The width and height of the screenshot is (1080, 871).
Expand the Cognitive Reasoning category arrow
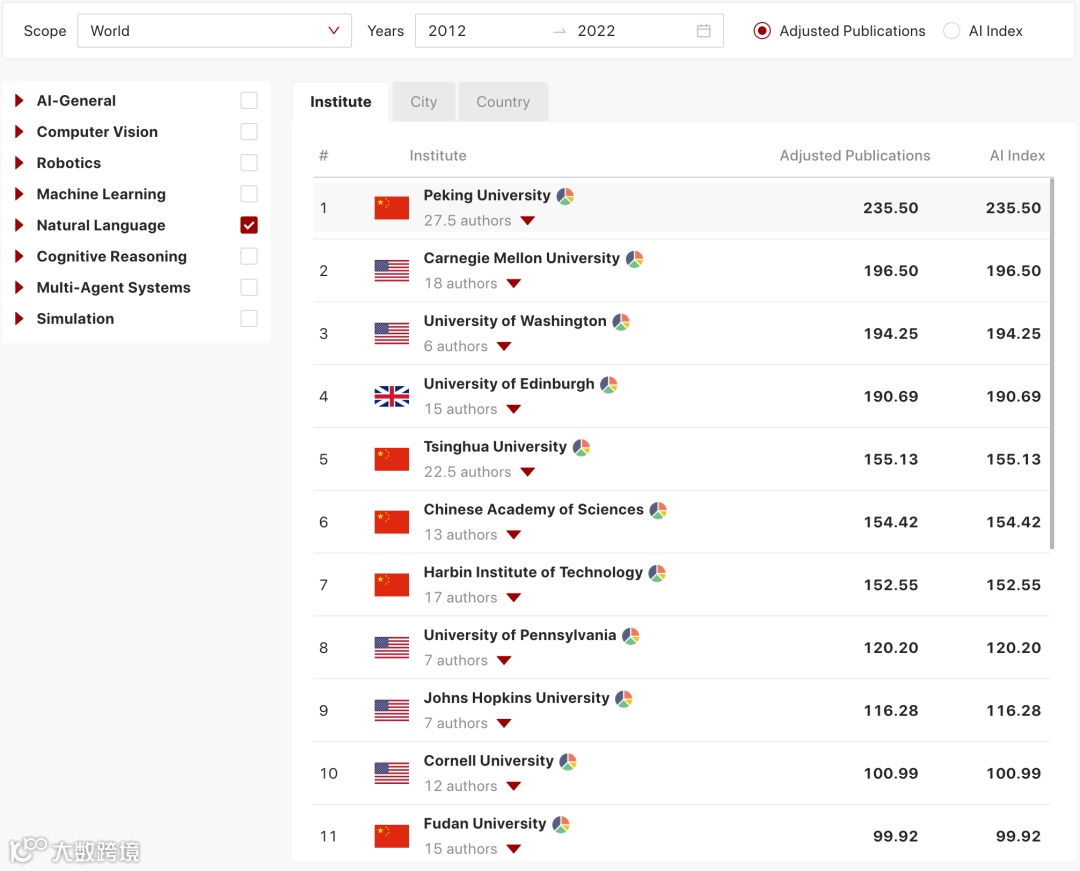click(x=19, y=256)
